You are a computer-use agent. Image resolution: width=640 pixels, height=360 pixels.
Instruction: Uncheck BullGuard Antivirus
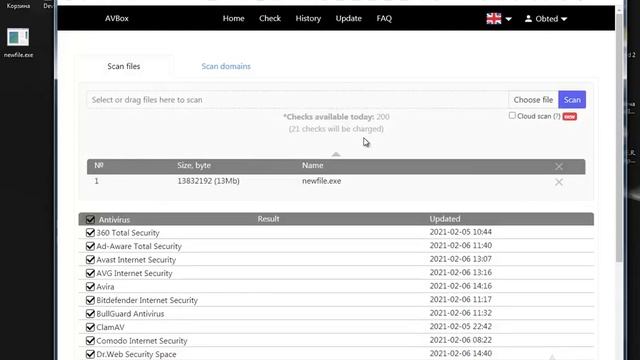[90, 313]
